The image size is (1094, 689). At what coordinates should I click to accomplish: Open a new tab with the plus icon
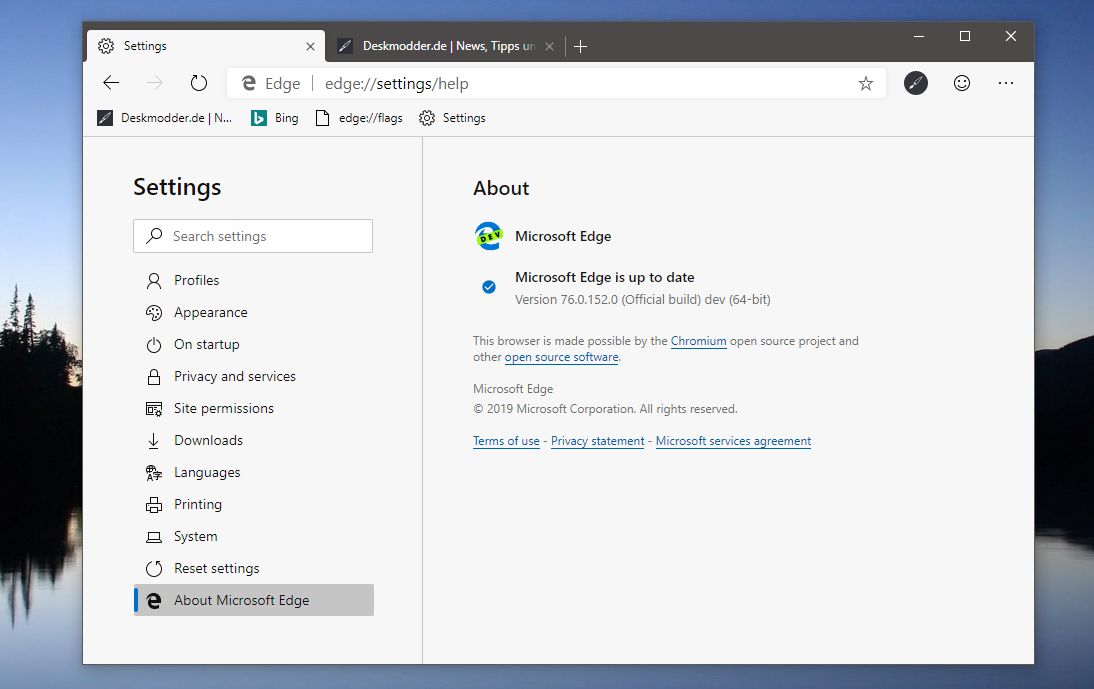(x=580, y=46)
